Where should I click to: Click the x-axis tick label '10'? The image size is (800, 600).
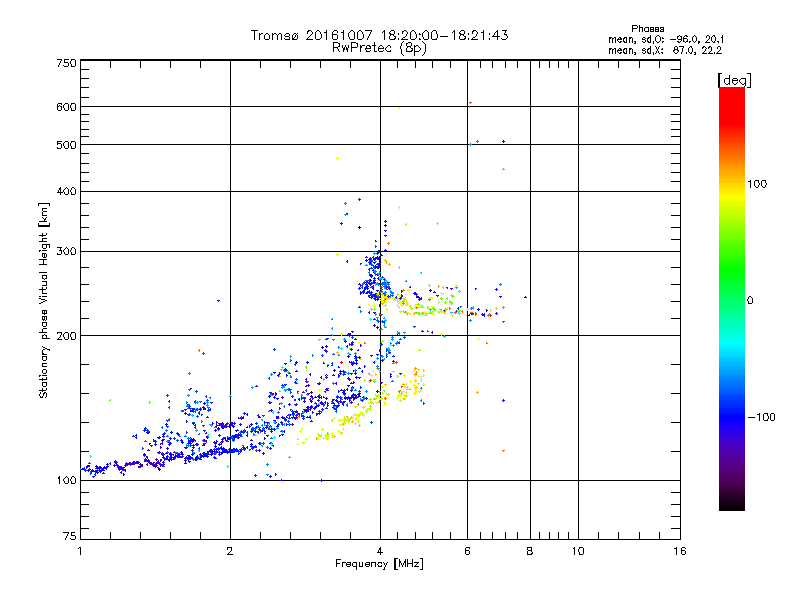tap(578, 551)
